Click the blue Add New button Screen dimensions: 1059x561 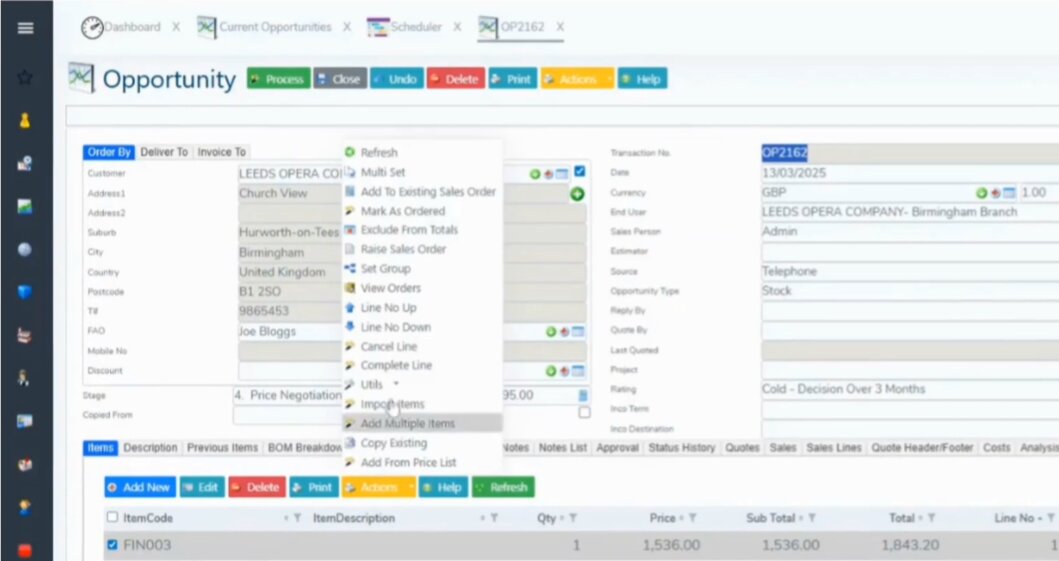tap(138, 488)
